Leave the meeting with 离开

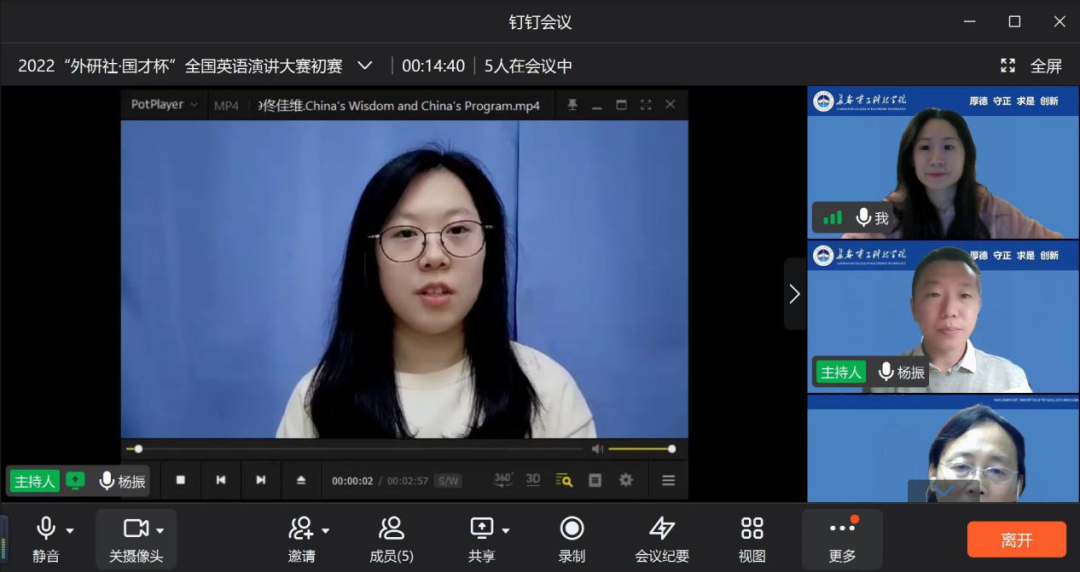(x=1017, y=540)
